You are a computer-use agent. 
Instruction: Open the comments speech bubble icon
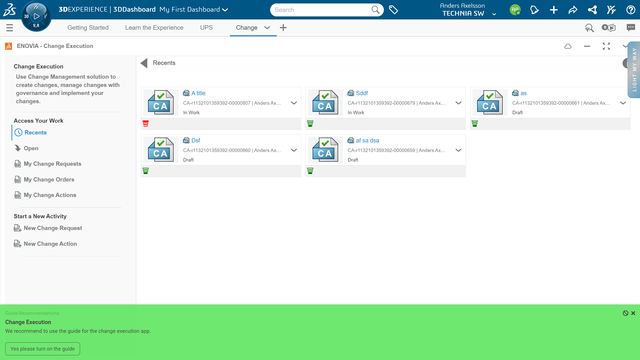tap(631, 28)
